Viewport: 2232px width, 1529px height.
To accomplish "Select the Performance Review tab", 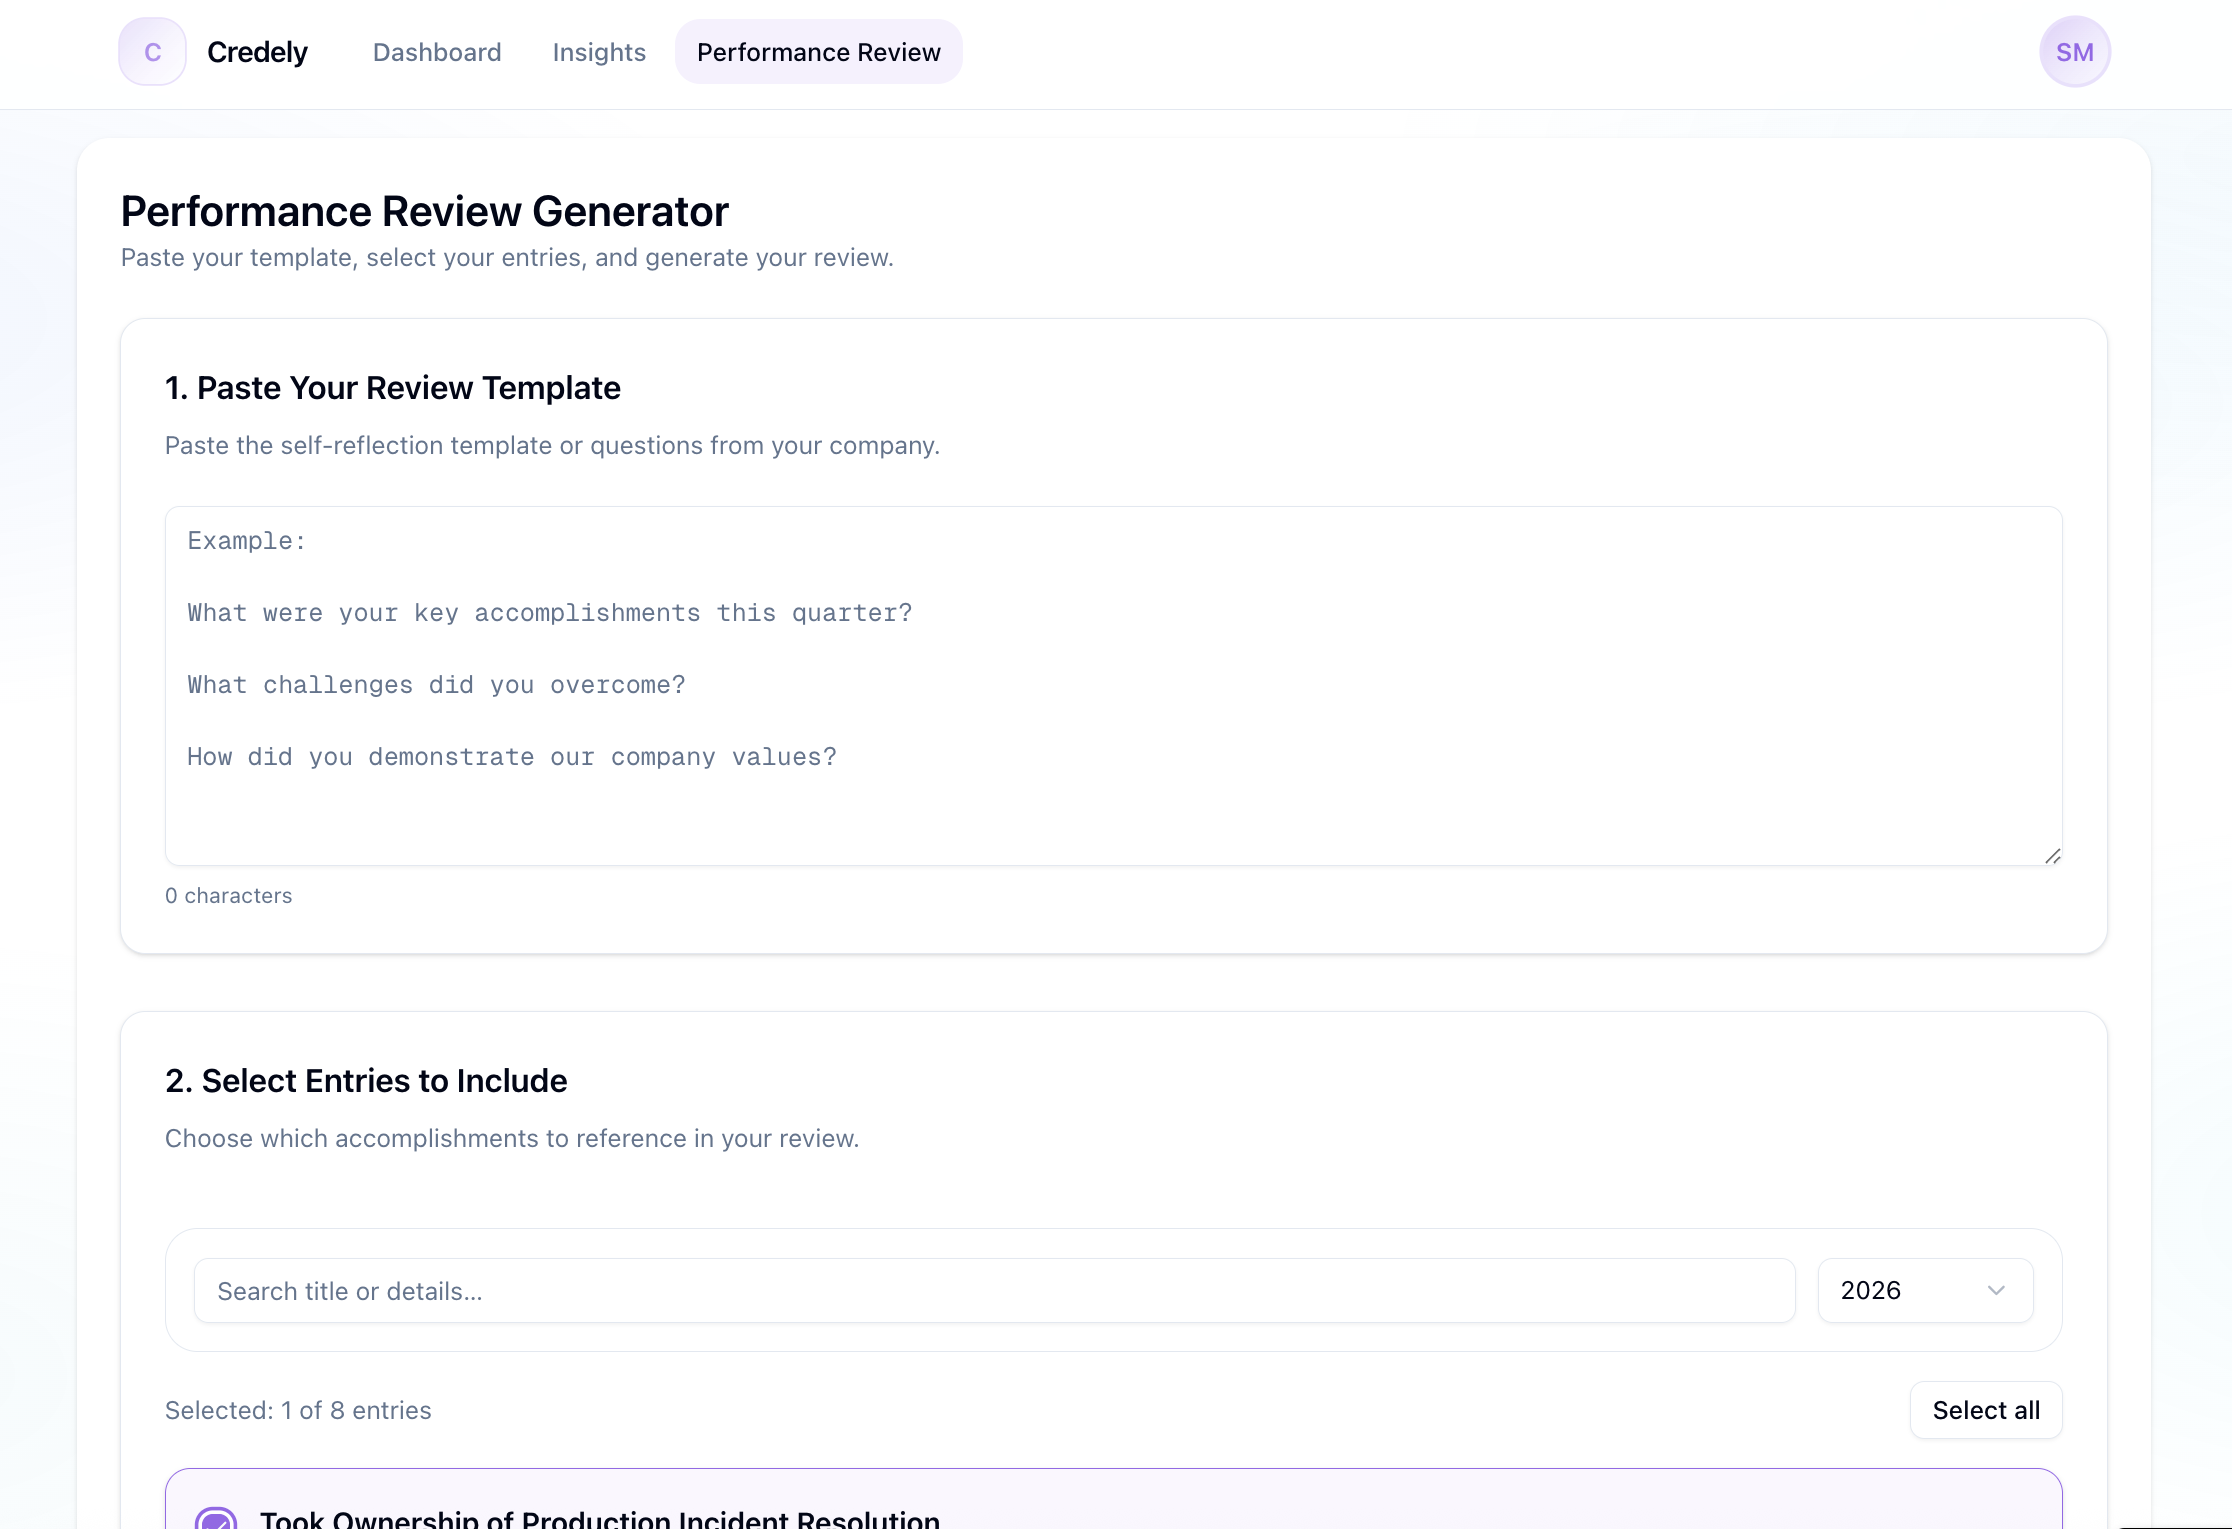I will tap(818, 51).
